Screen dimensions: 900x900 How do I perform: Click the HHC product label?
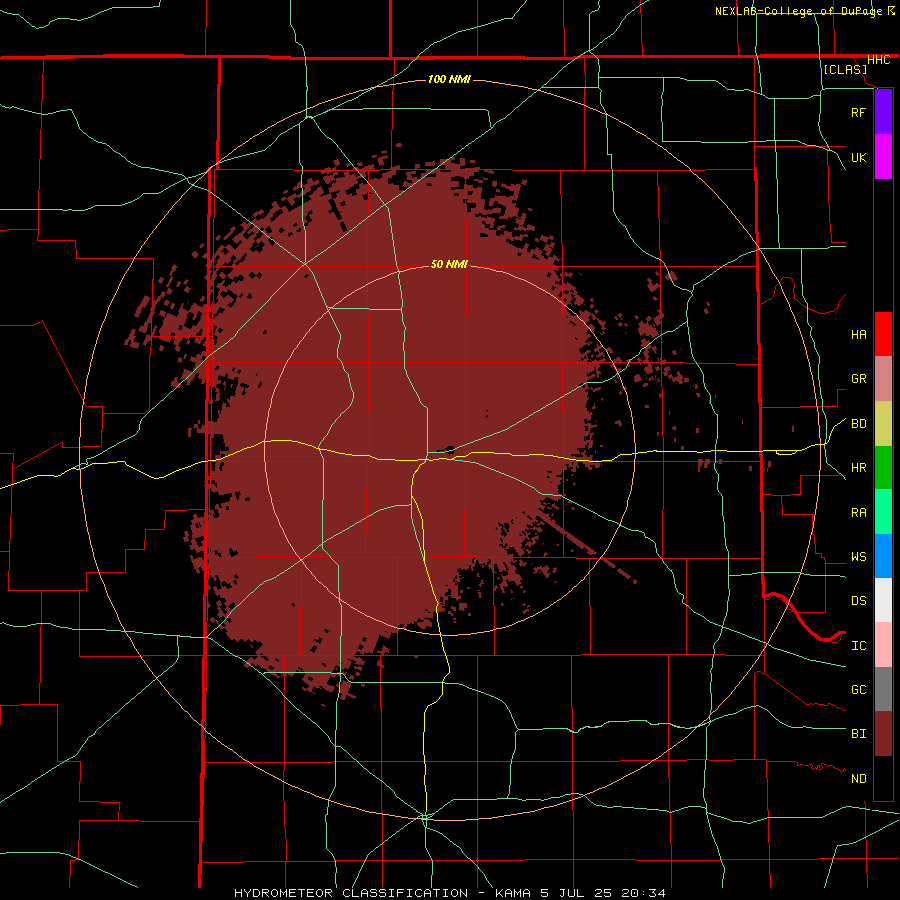(878, 60)
